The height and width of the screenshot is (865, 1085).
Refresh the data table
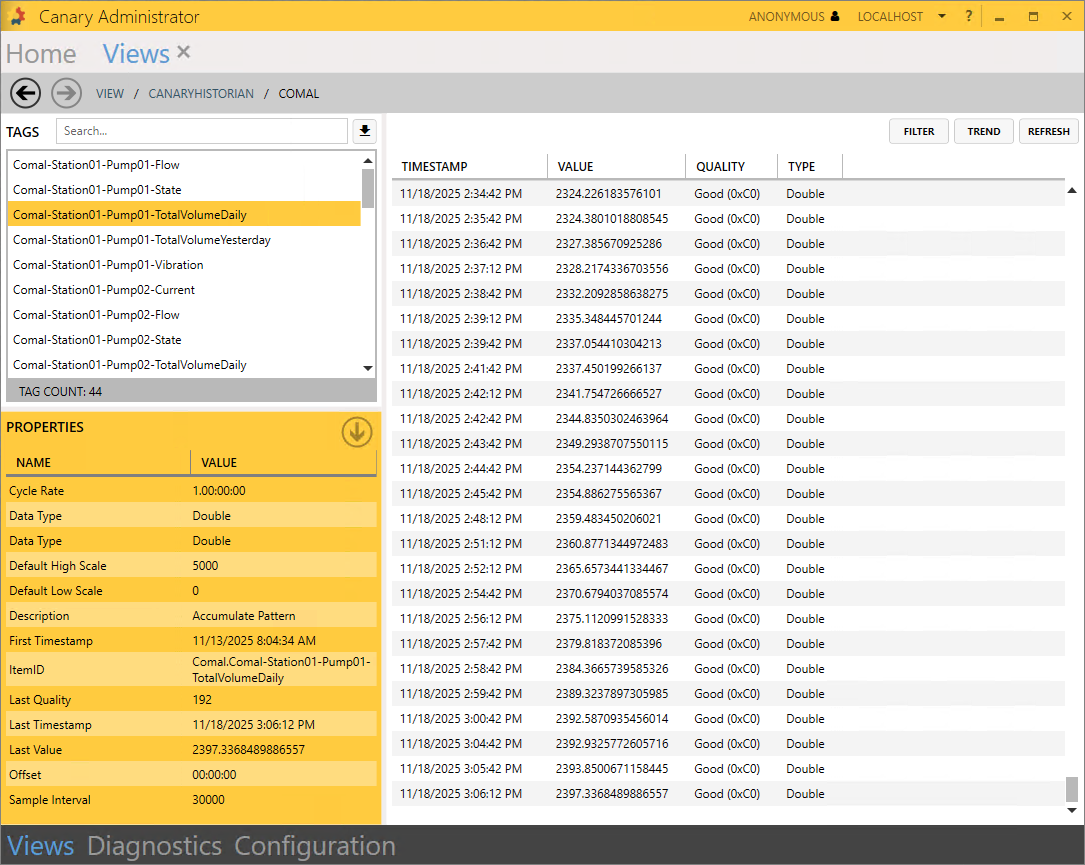(1048, 131)
